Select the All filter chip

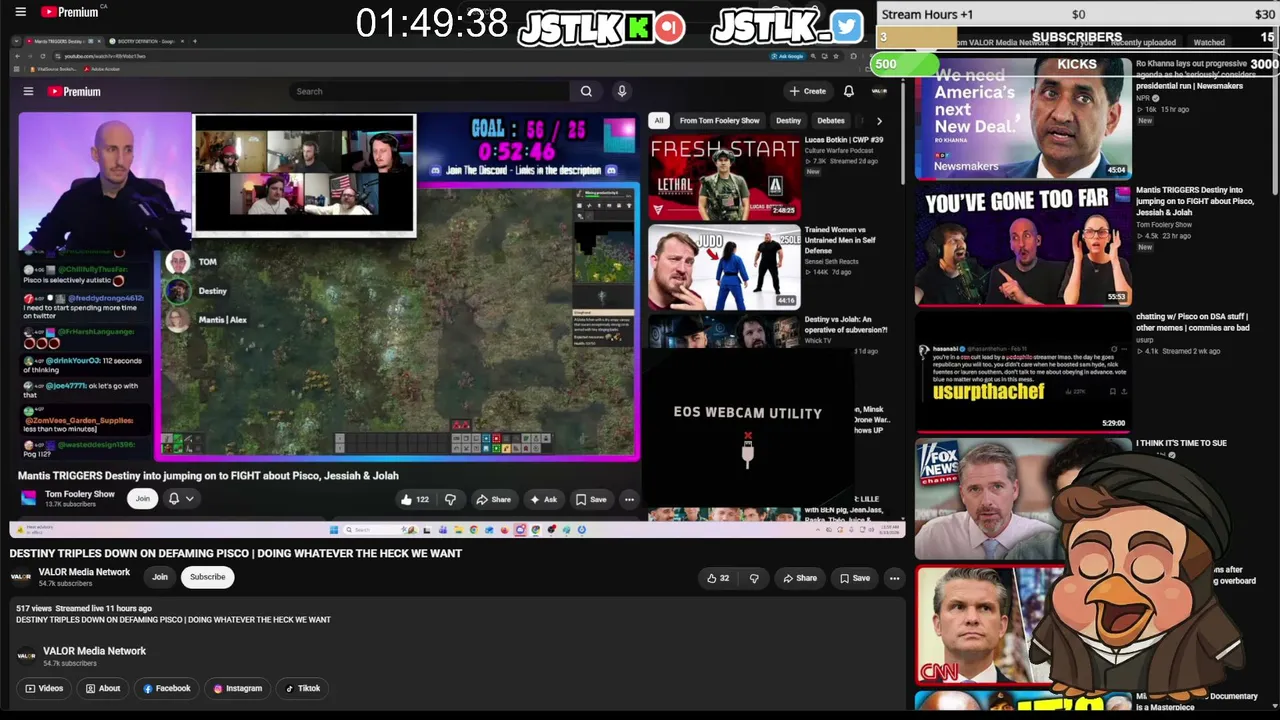[x=658, y=120]
